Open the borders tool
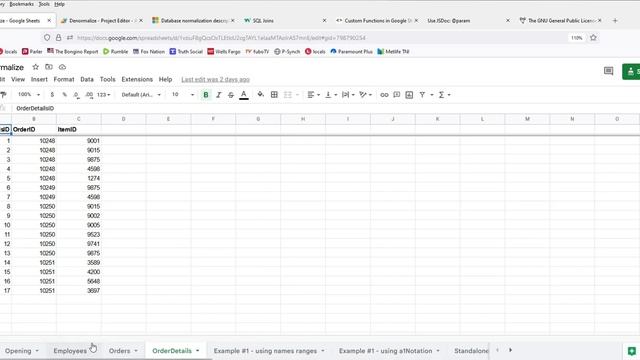This screenshot has width=640, height=360. 274,95
